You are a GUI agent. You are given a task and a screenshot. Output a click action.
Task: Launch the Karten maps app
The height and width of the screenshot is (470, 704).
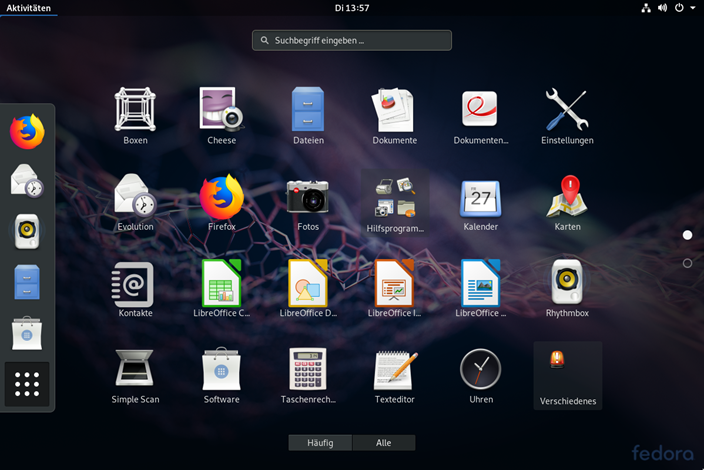pos(567,202)
